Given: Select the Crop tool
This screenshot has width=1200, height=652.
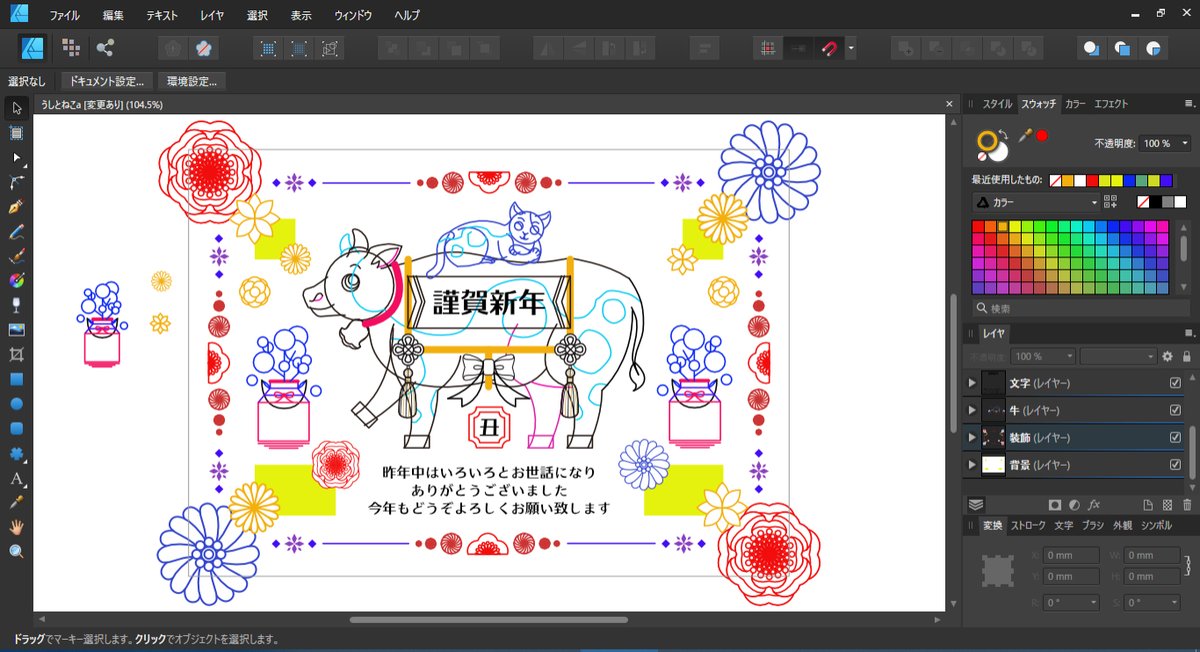Looking at the screenshot, I should (x=16, y=354).
